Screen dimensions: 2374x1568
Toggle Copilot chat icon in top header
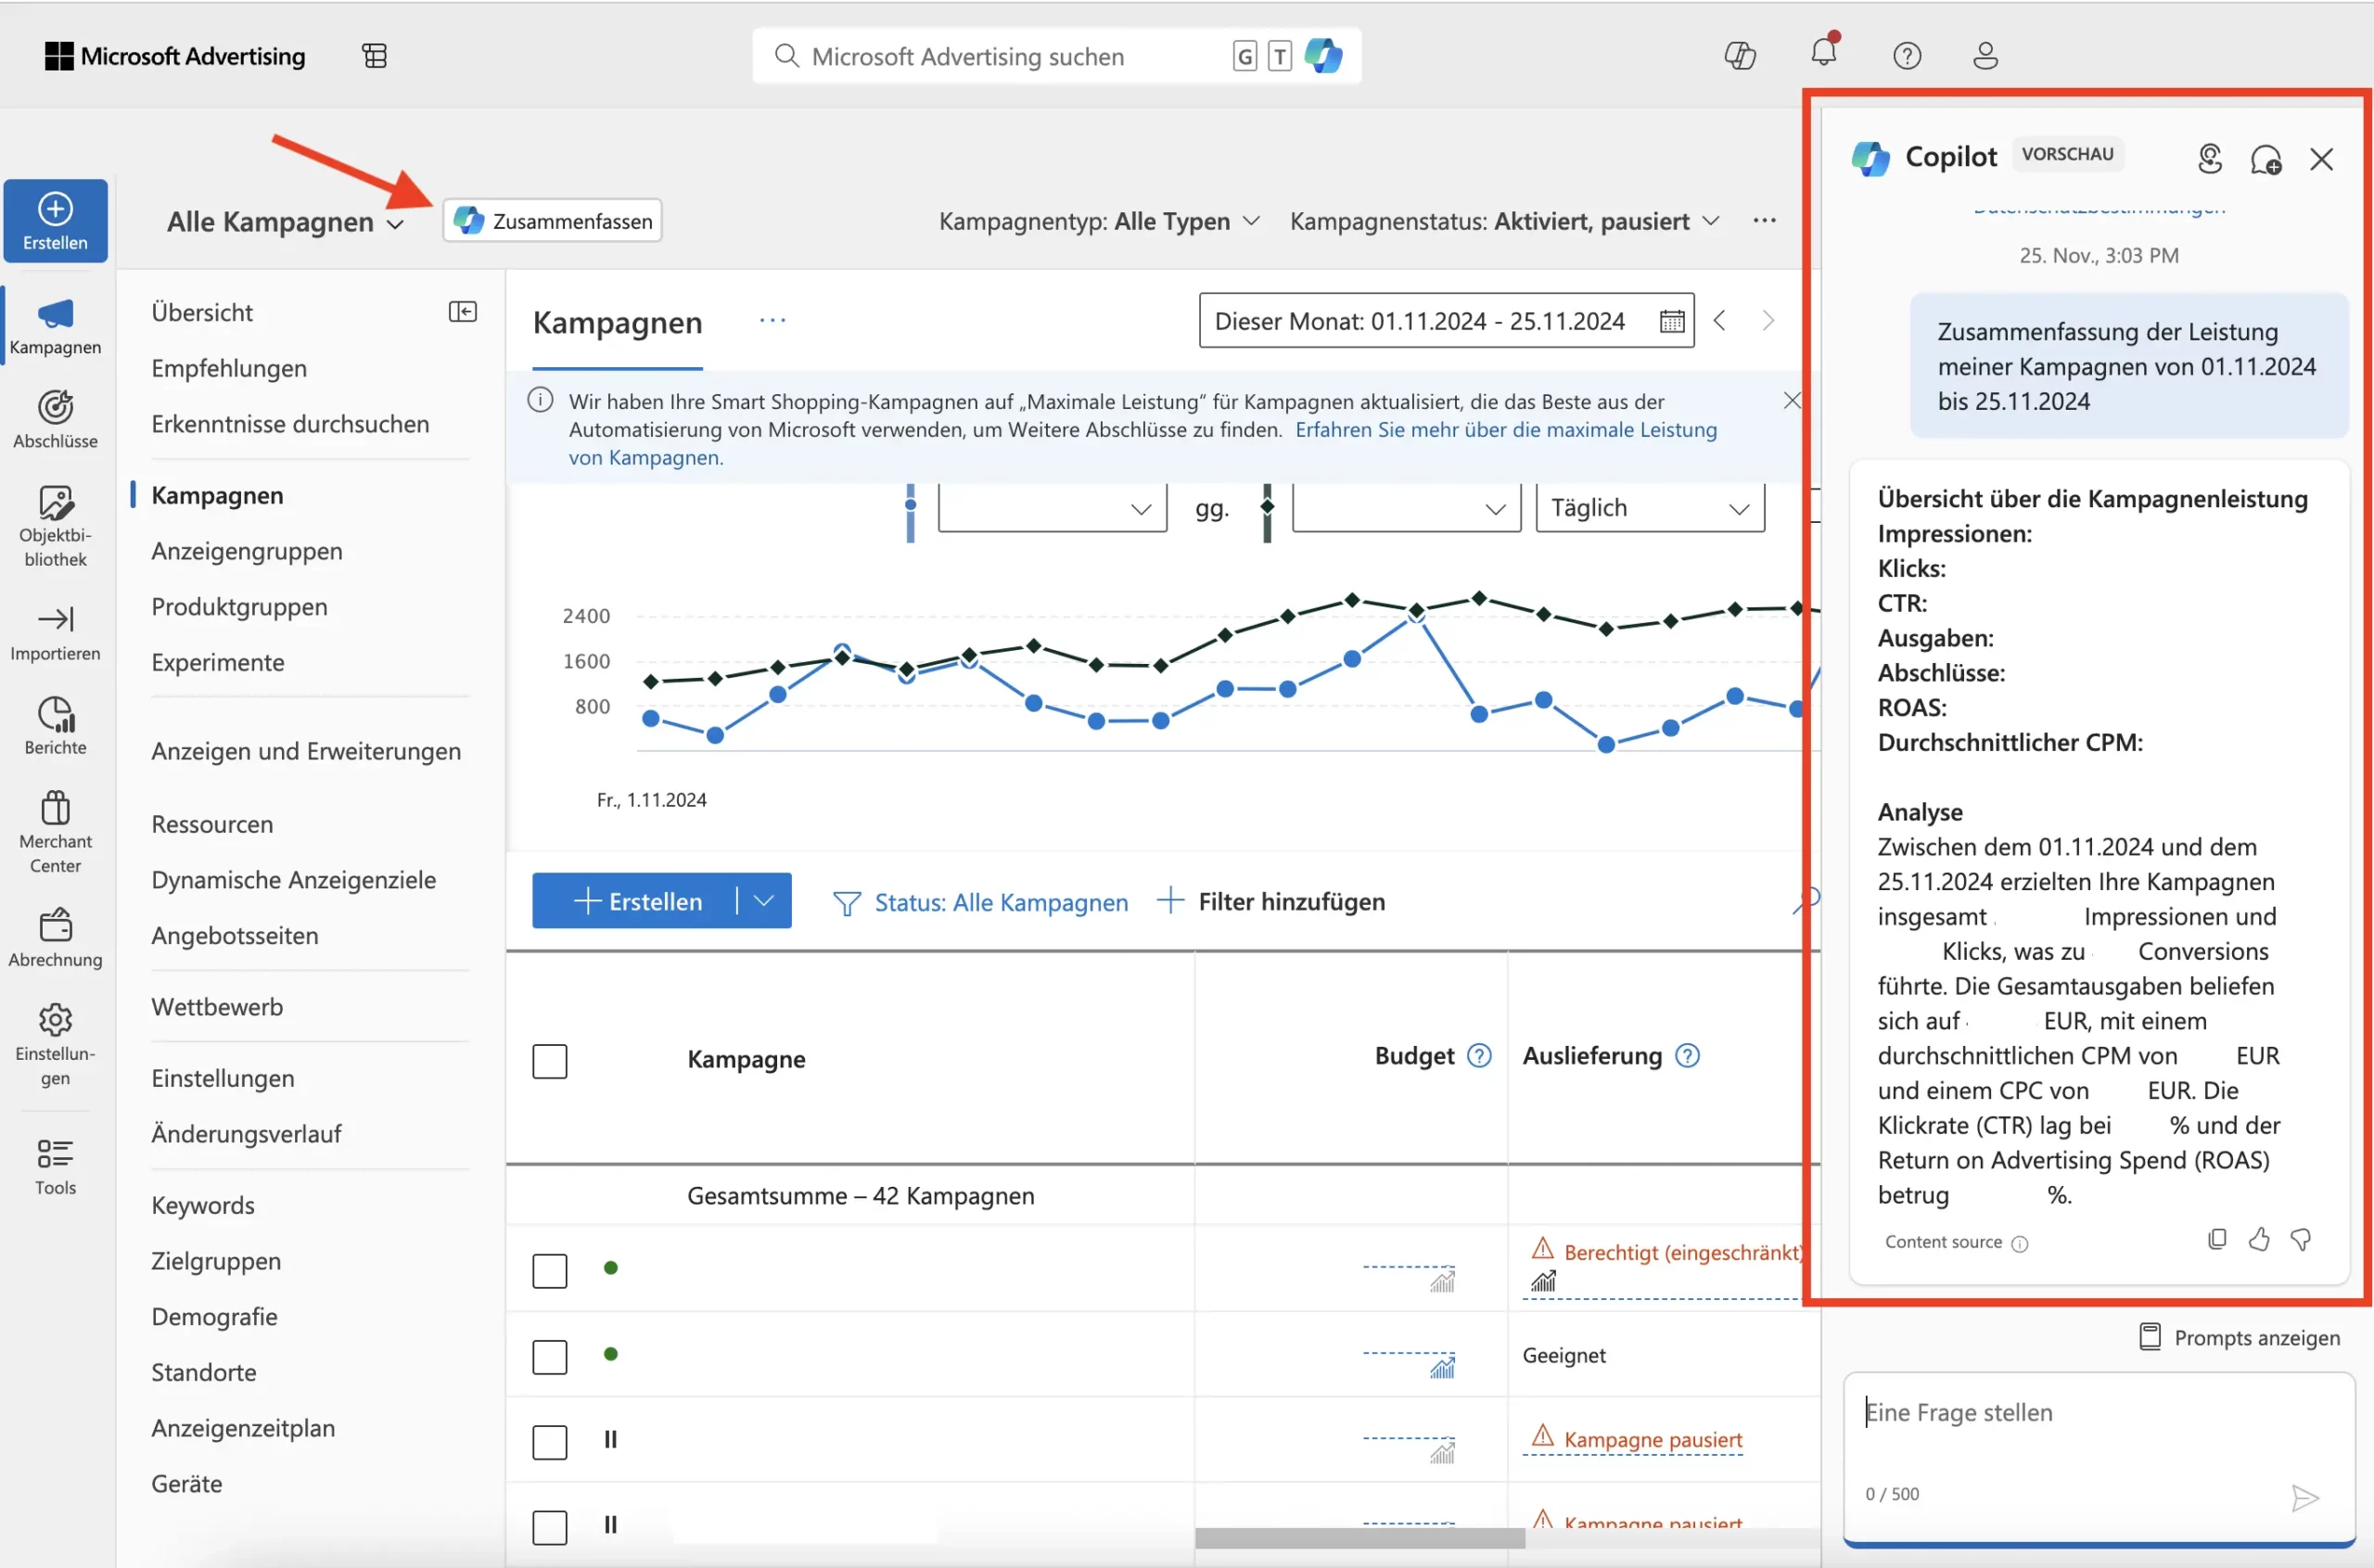click(x=1740, y=56)
